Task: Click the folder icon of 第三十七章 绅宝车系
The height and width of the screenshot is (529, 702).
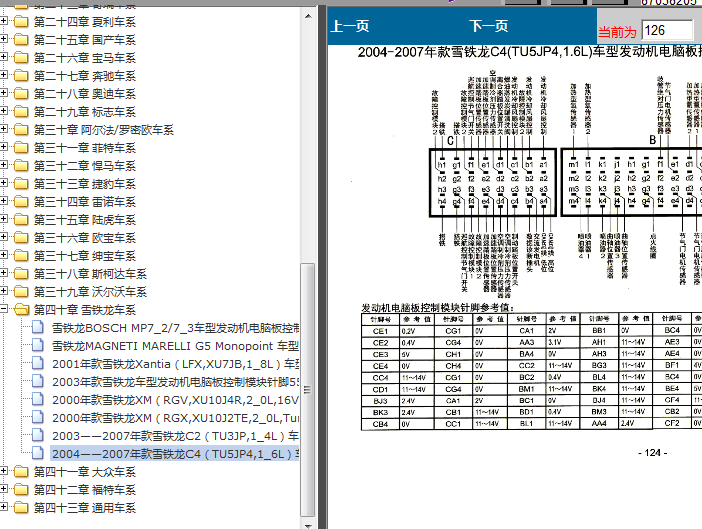Action: 21,255
